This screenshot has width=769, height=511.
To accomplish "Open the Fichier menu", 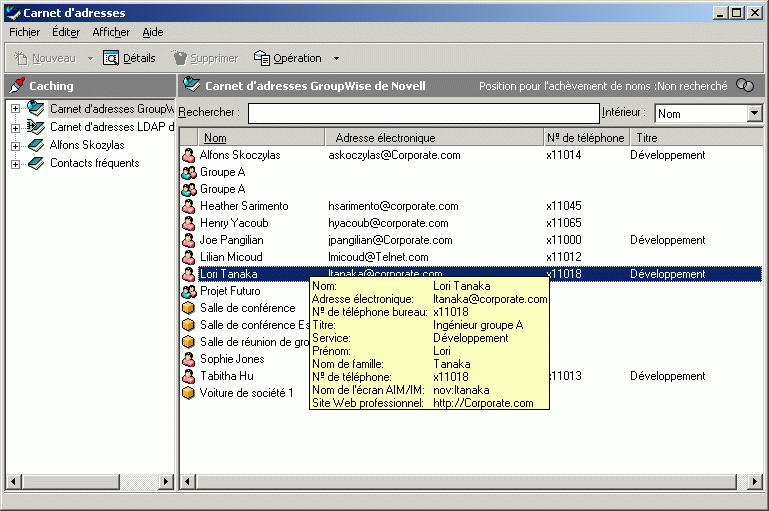I will pos(25,32).
